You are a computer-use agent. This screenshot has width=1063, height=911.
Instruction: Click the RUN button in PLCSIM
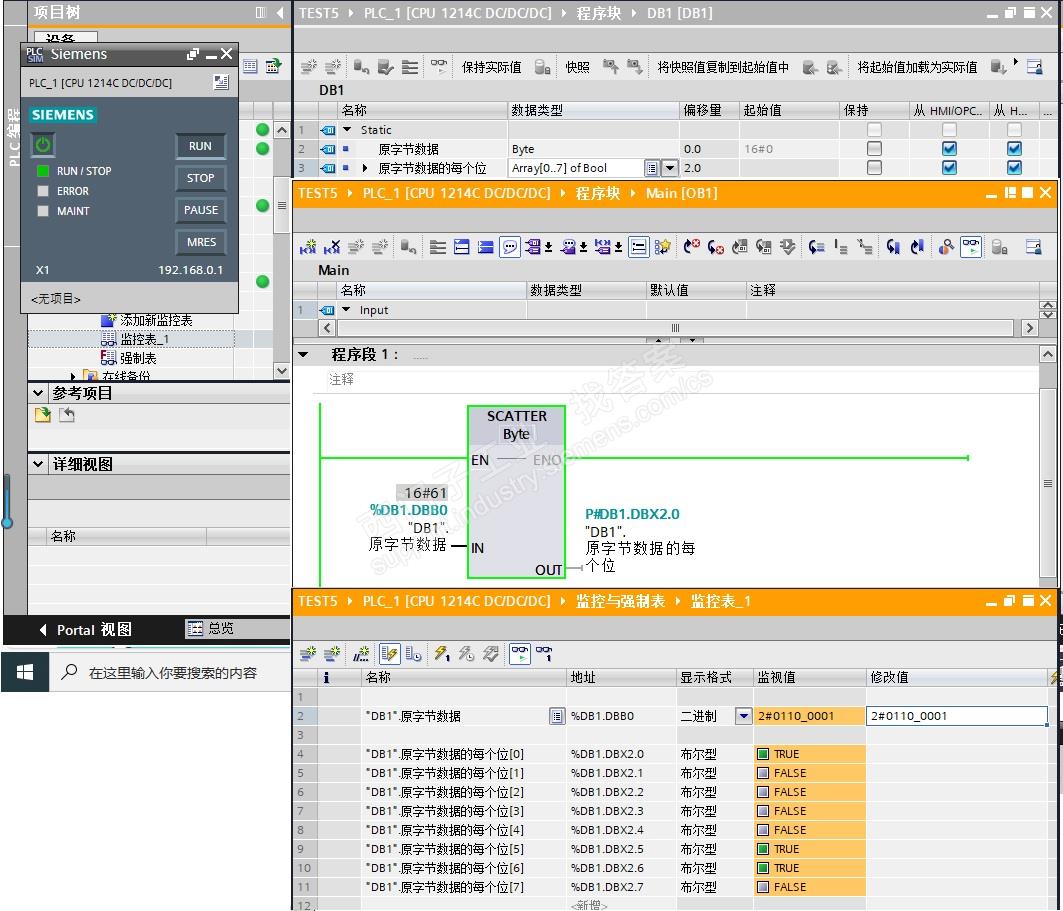(200, 146)
